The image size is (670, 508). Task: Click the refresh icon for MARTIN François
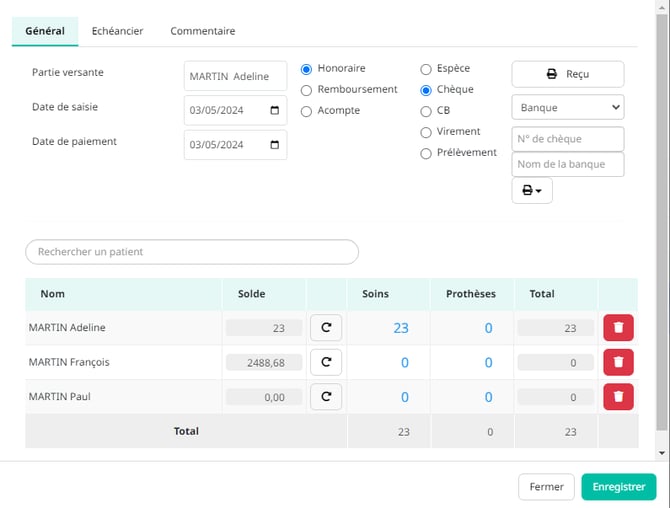pos(326,362)
